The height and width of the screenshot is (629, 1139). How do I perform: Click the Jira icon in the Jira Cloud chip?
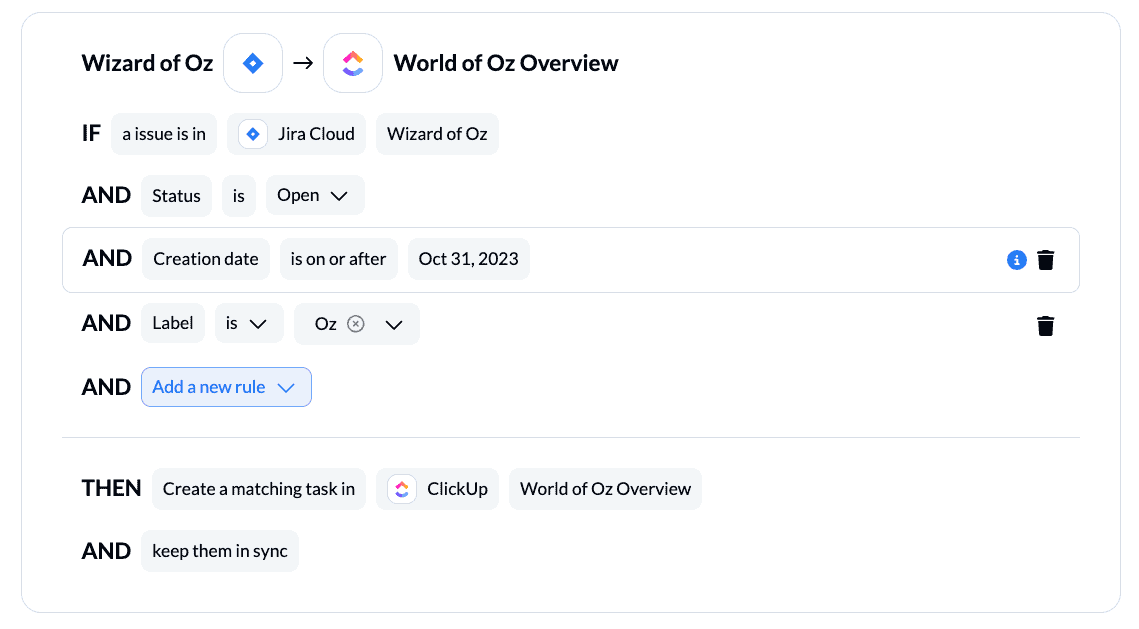click(253, 134)
